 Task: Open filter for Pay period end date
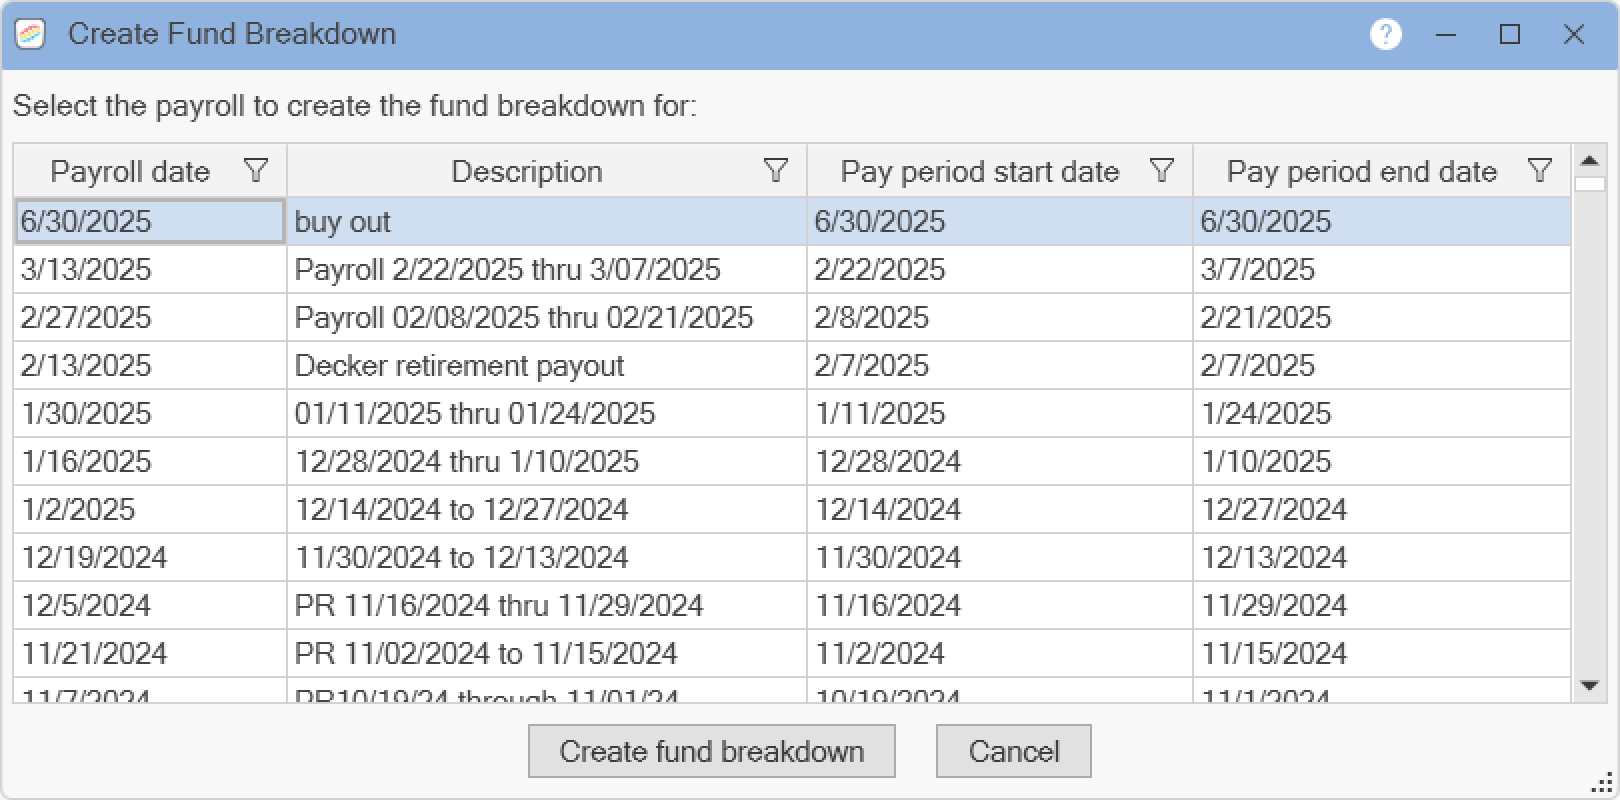1540,171
